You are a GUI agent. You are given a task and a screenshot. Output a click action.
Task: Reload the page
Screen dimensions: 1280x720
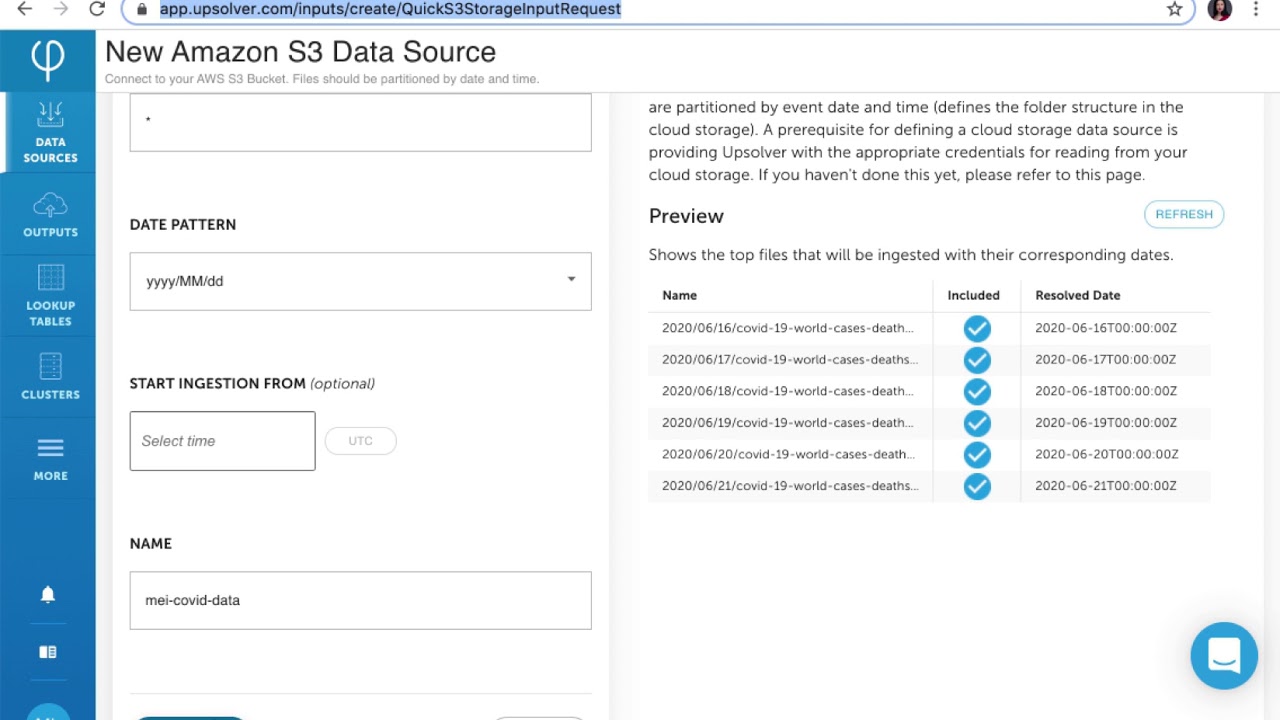pyautogui.click(x=97, y=9)
